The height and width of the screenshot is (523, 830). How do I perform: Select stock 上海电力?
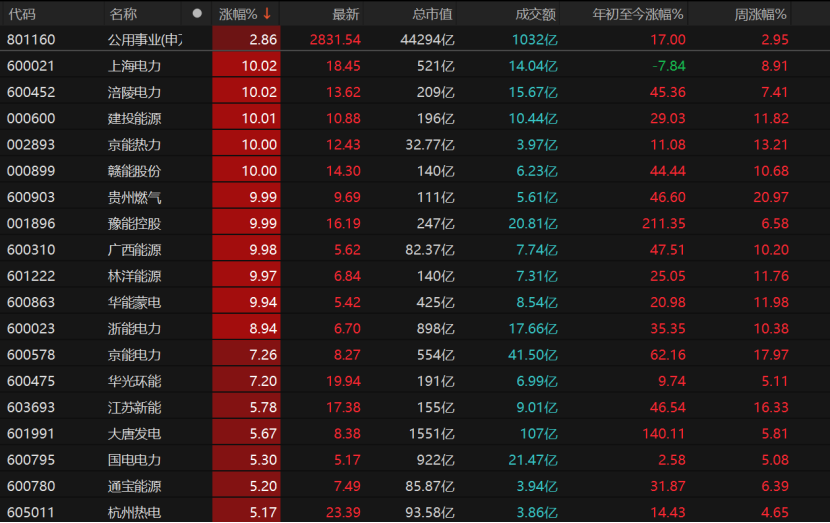(x=134, y=66)
